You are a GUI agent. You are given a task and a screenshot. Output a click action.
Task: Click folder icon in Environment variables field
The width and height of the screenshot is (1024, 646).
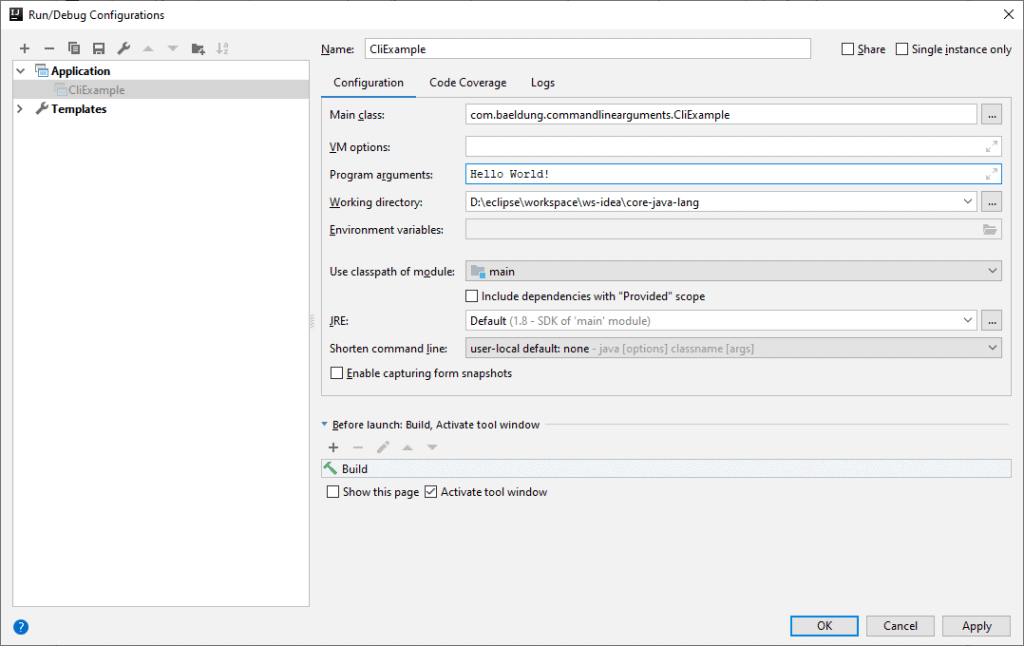pyautogui.click(x=990, y=230)
